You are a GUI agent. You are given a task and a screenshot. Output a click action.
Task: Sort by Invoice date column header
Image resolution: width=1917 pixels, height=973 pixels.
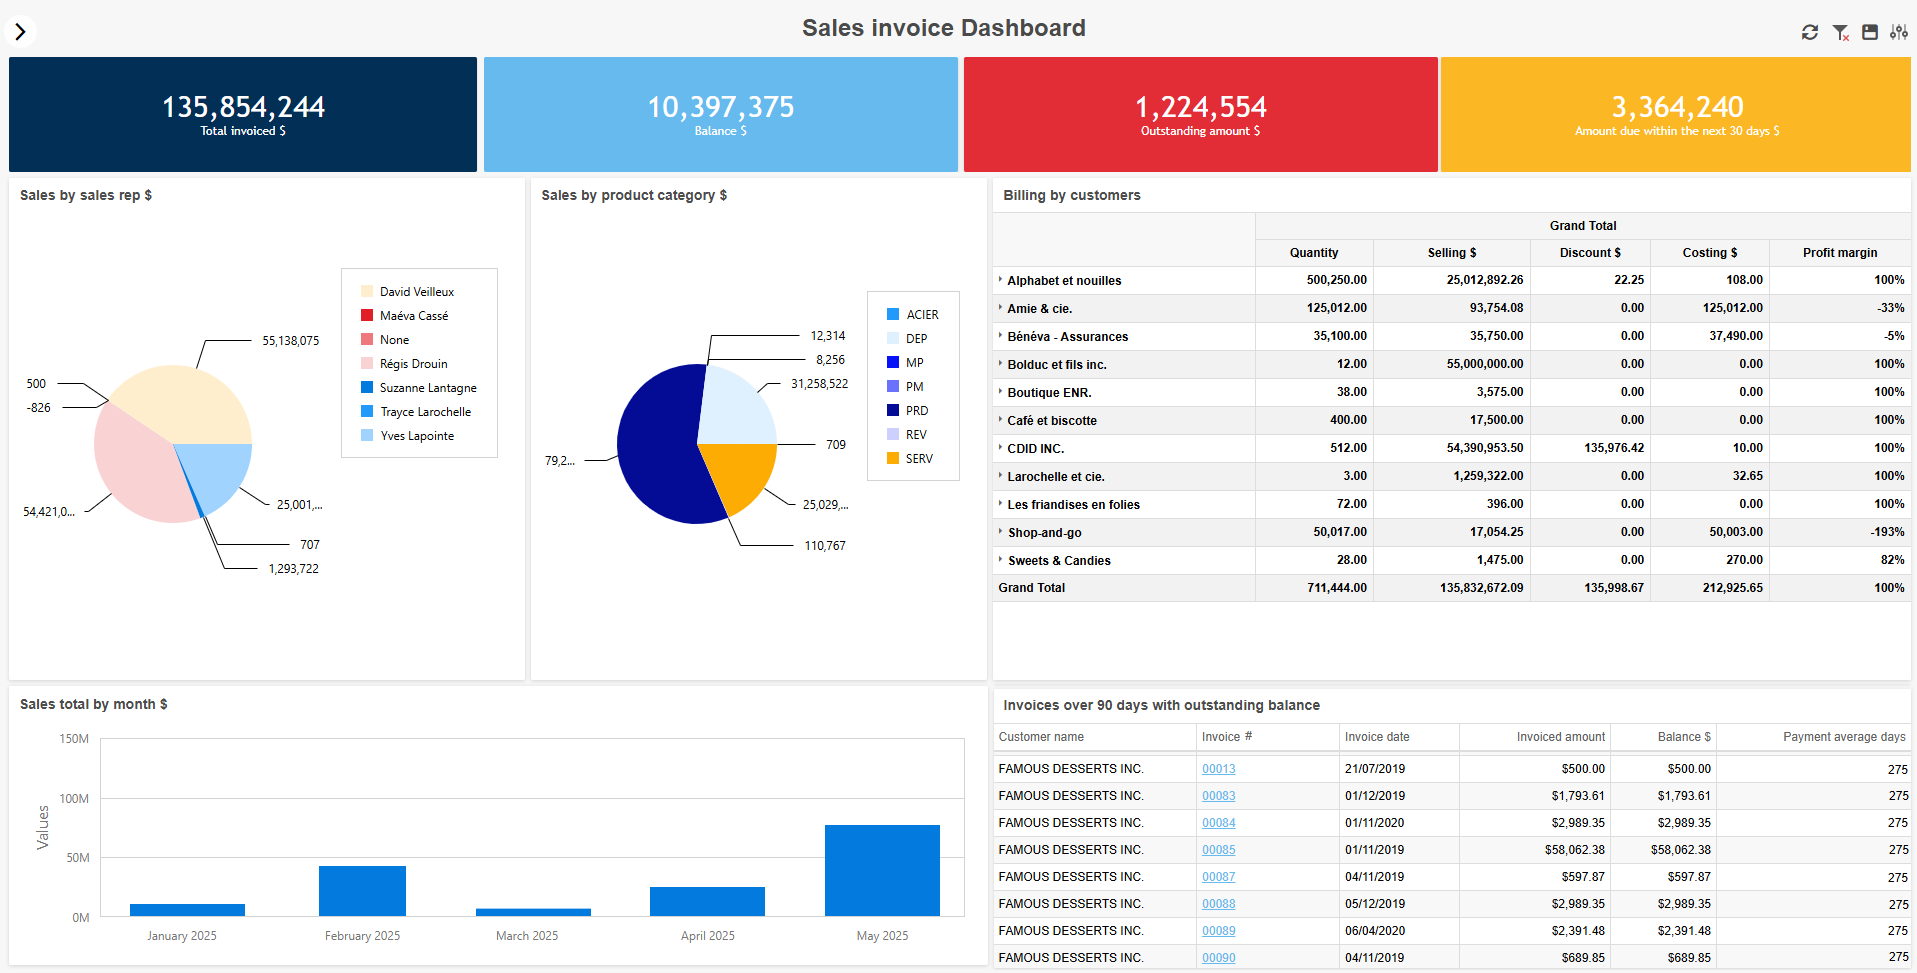(x=1376, y=737)
